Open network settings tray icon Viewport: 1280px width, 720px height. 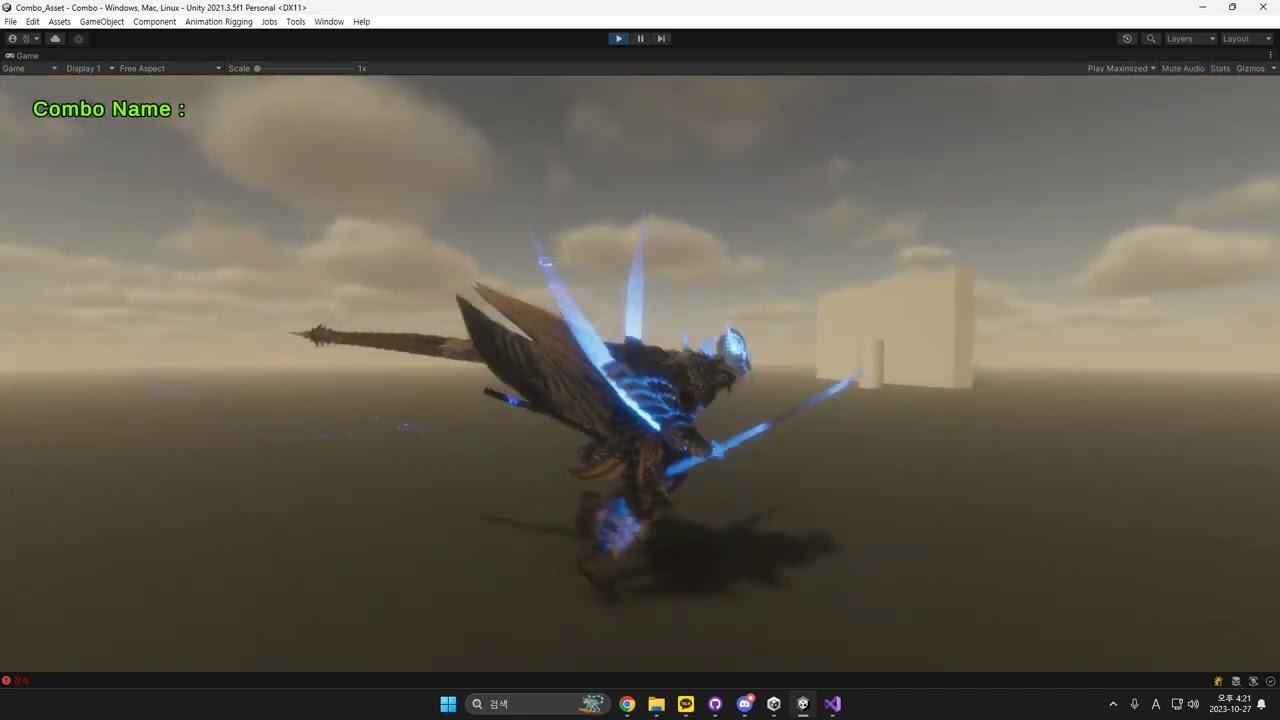tap(1177, 704)
